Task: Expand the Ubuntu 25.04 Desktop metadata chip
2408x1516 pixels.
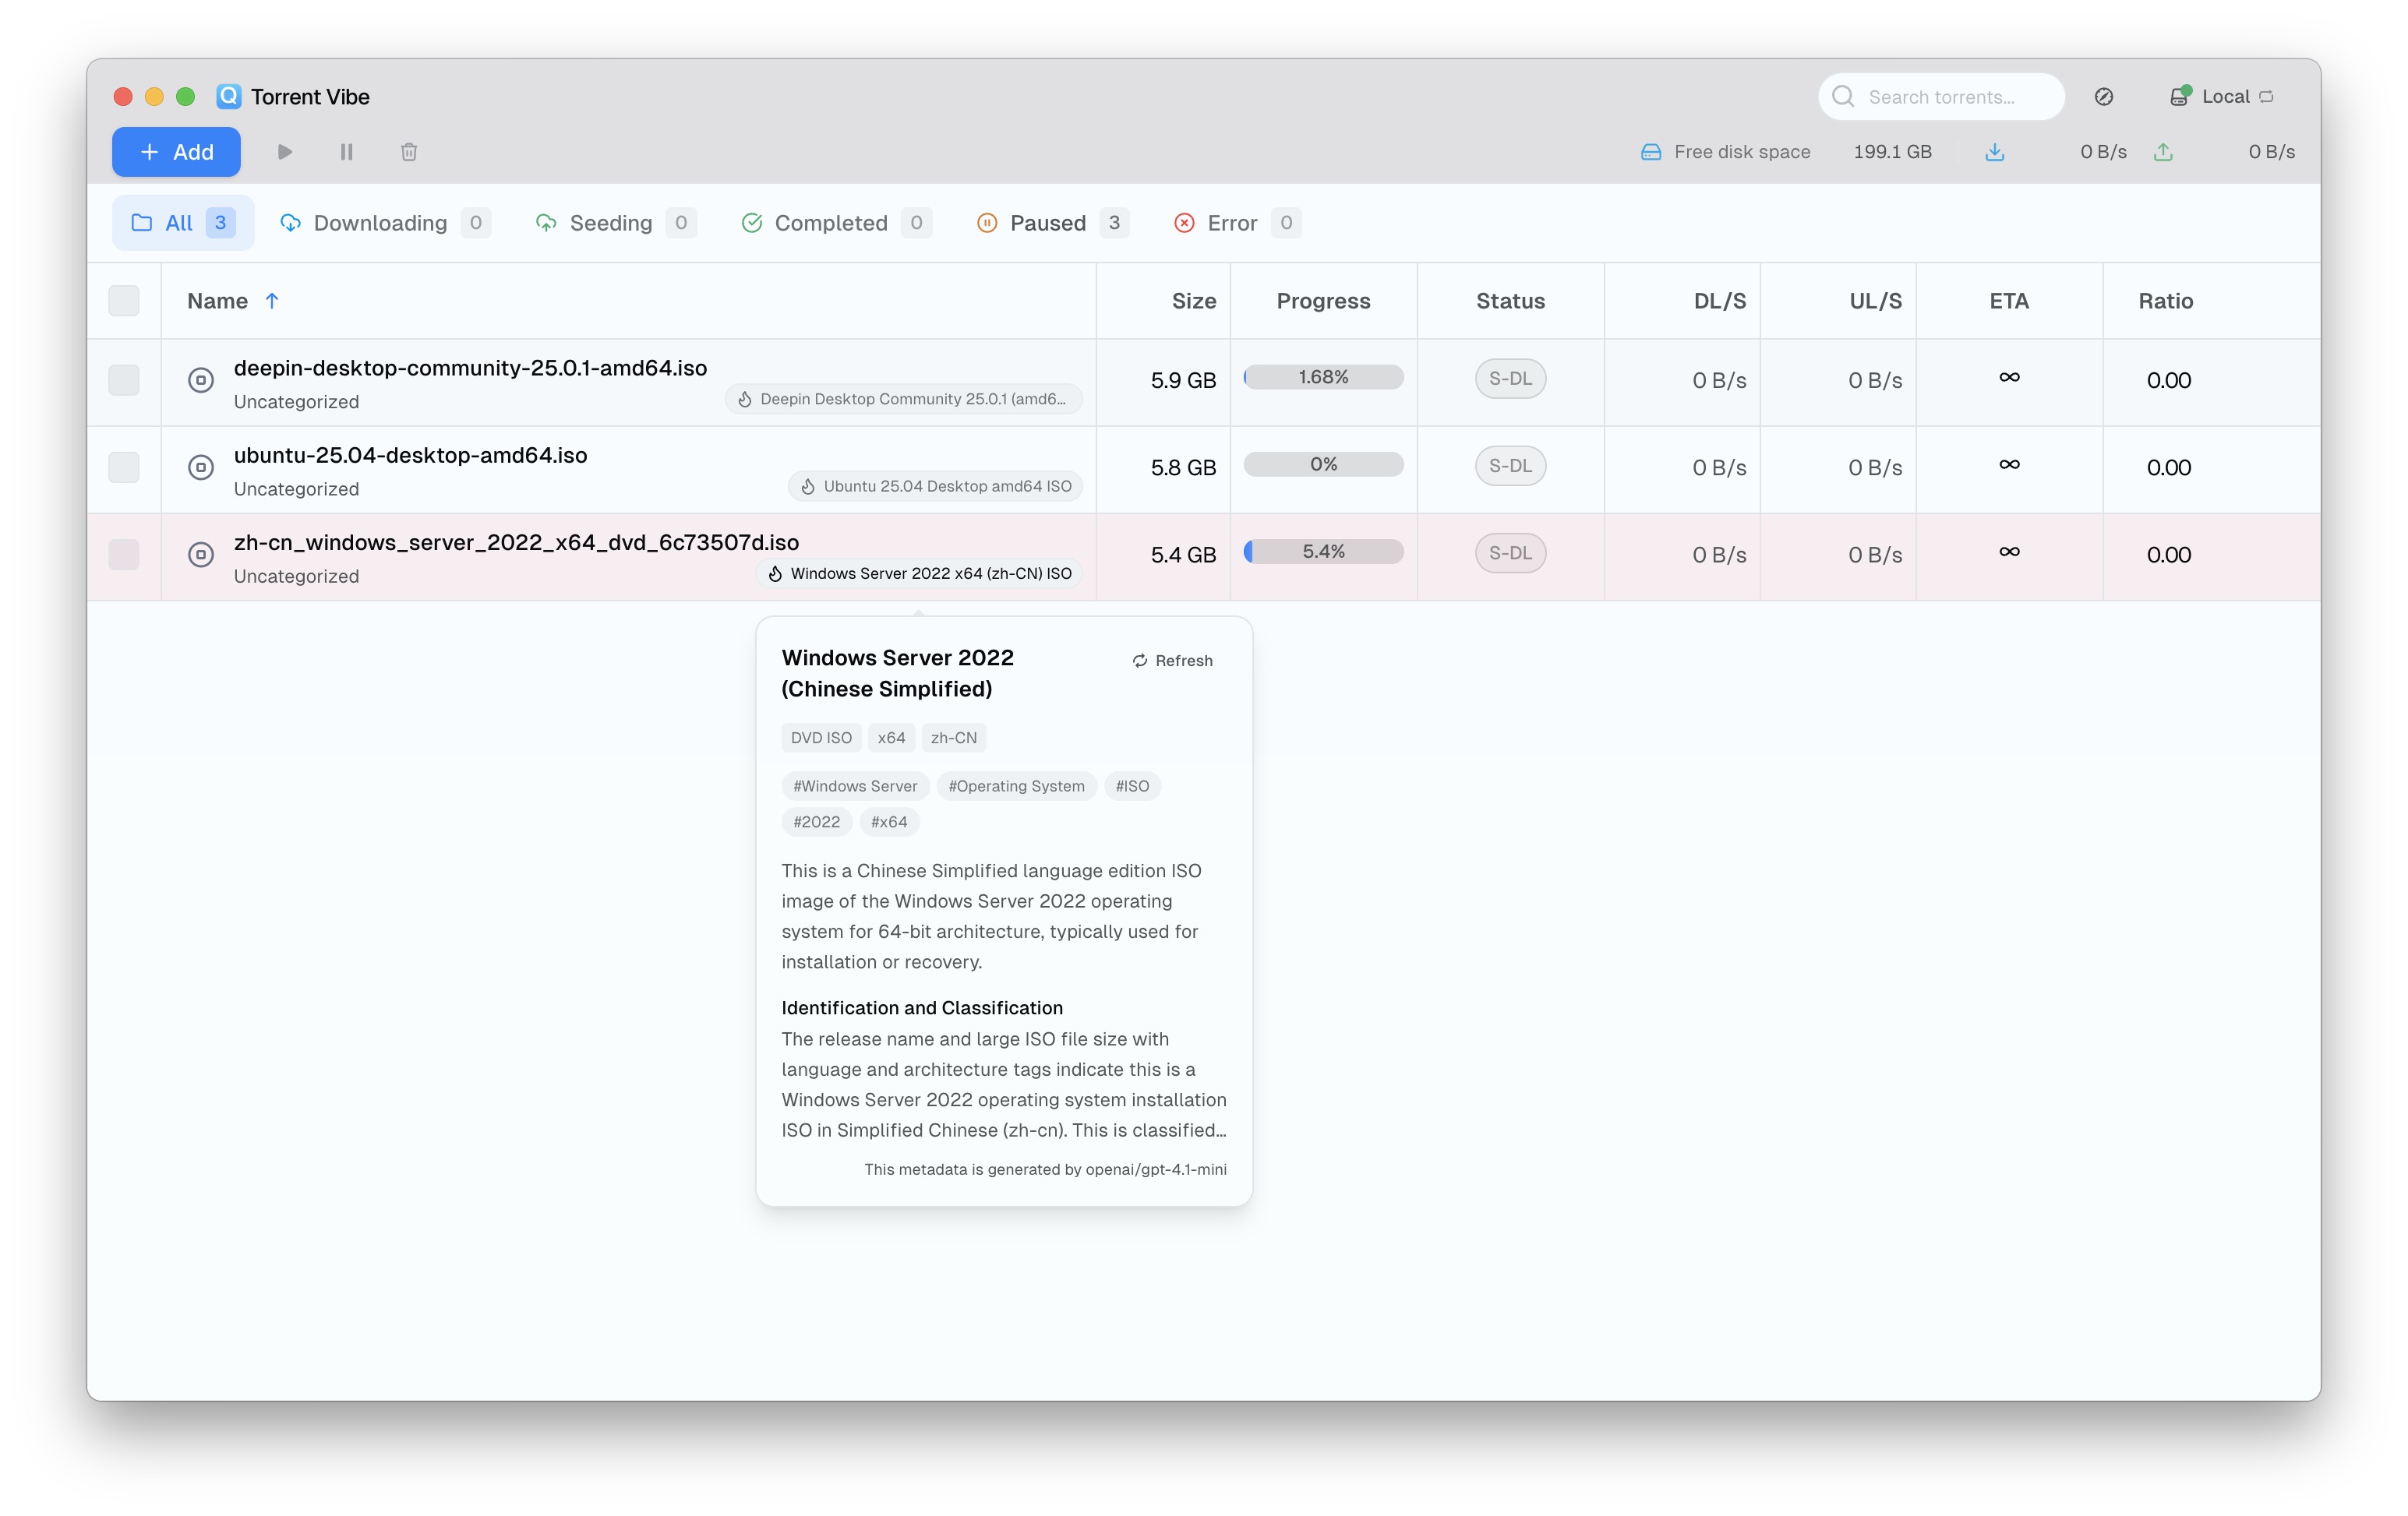Action: pos(935,486)
